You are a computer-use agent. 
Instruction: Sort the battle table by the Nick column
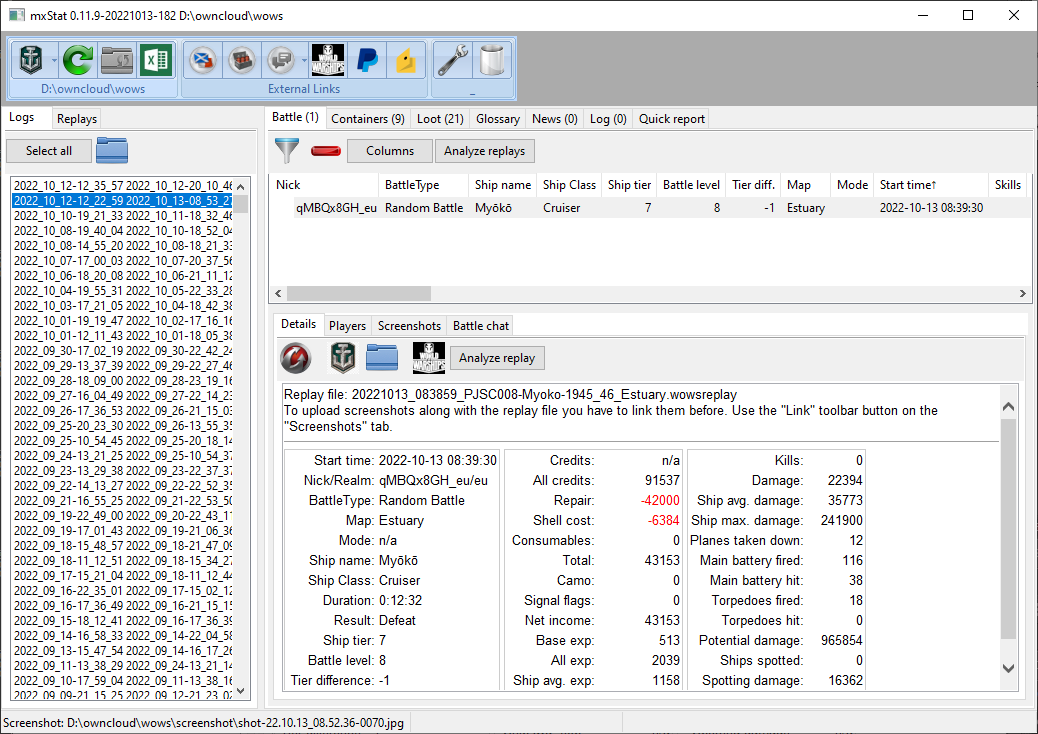click(325, 185)
